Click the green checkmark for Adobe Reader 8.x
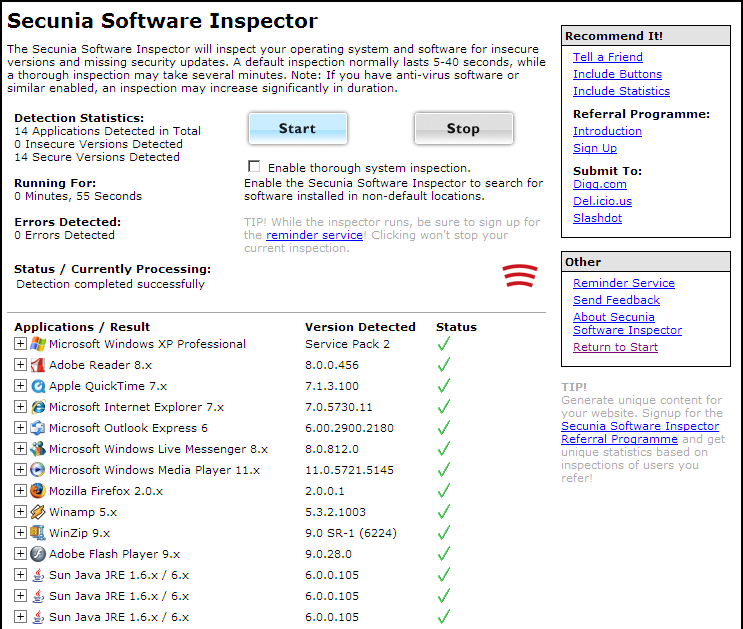Viewport: 743px width, 629px height. tap(444, 365)
